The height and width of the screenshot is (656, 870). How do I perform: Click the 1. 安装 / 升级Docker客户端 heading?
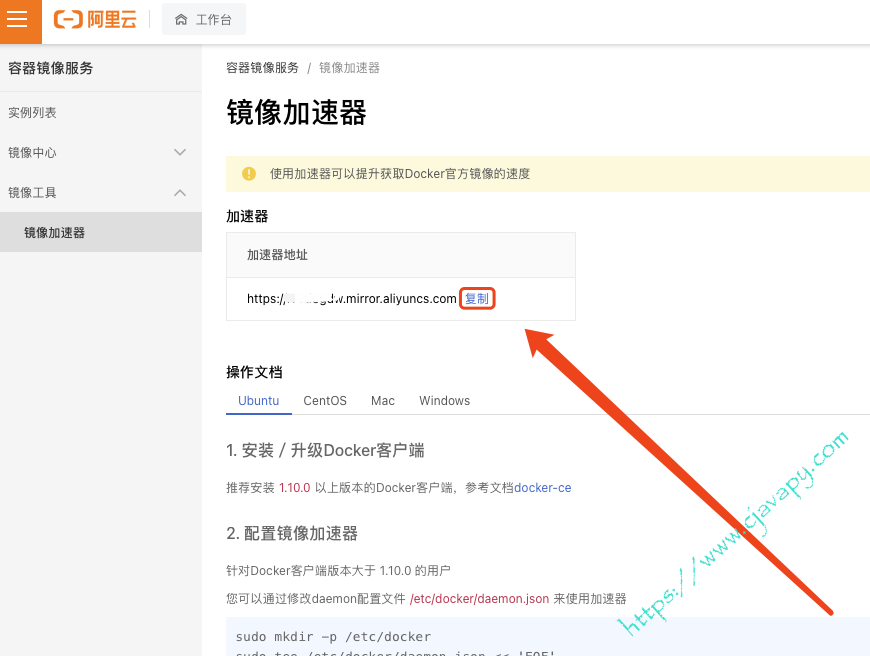(x=325, y=450)
